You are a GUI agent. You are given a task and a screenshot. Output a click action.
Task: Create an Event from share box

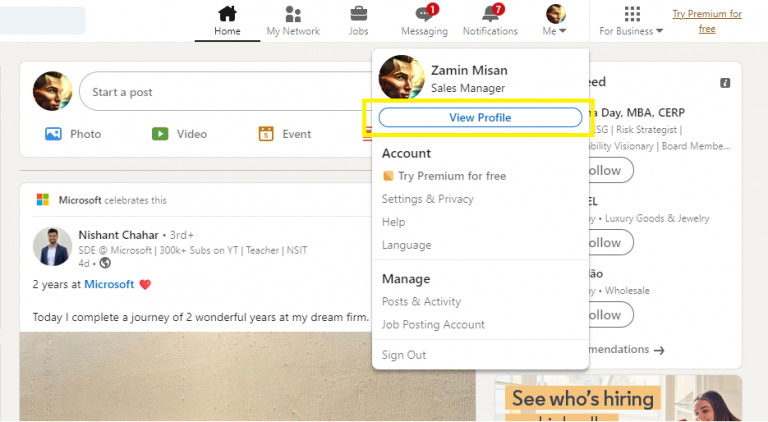pos(285,134)
